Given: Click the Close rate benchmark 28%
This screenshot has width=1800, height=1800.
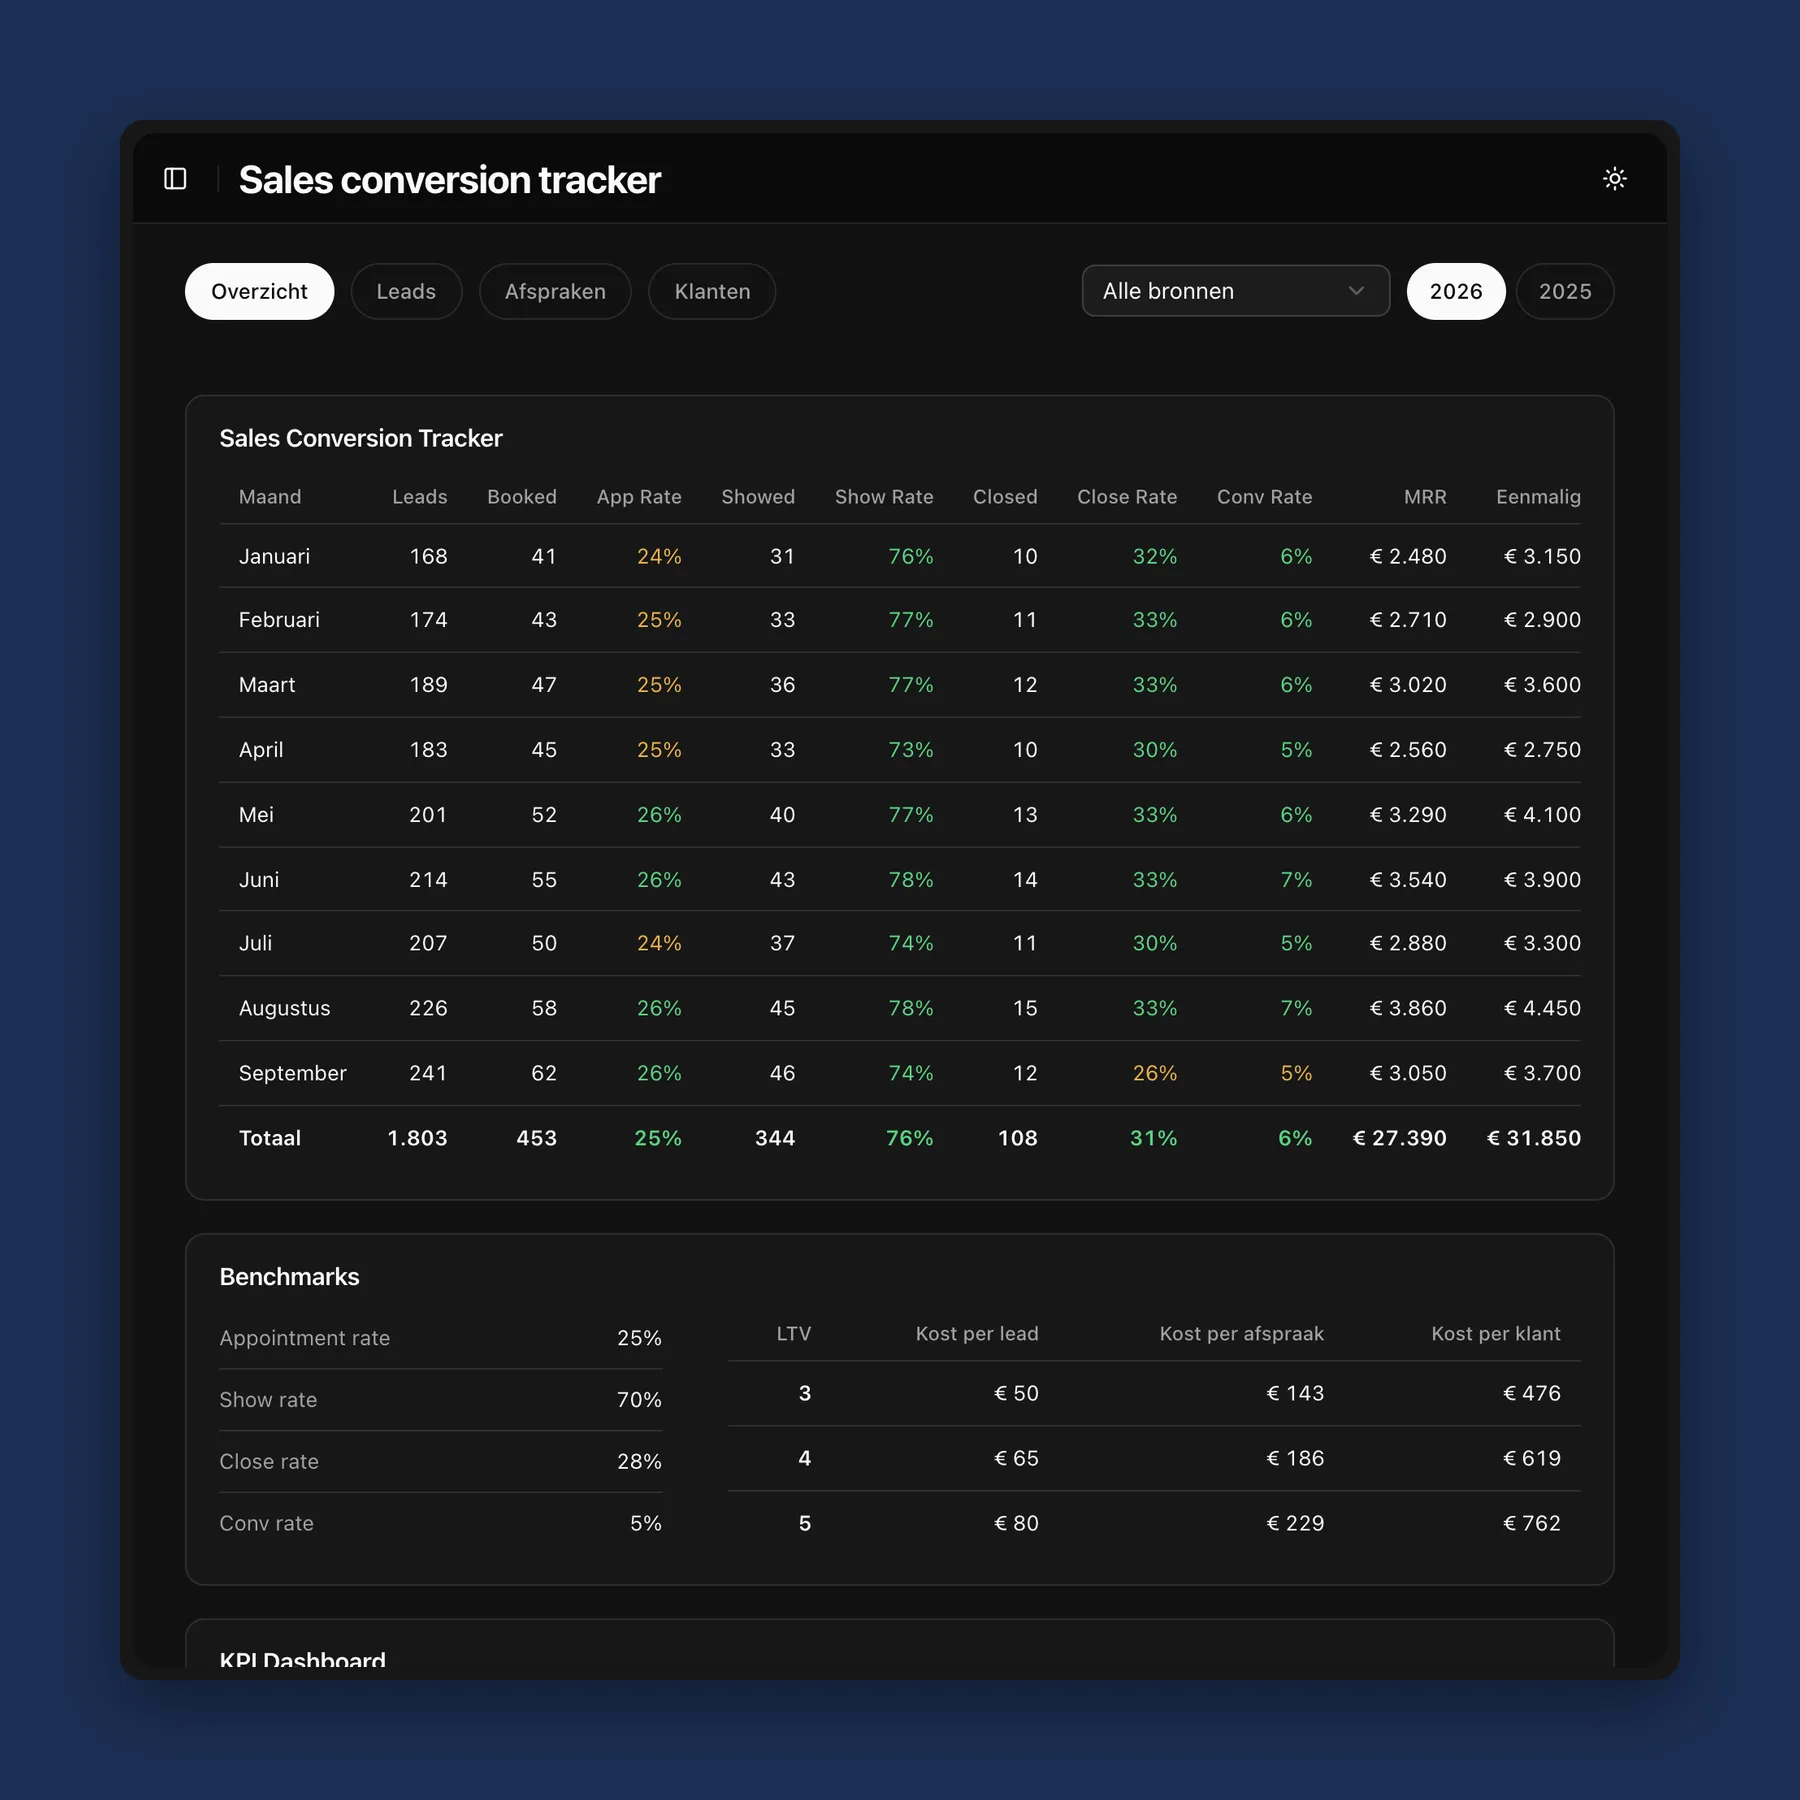Looking at the screenshot, I should click(639, 1462).
